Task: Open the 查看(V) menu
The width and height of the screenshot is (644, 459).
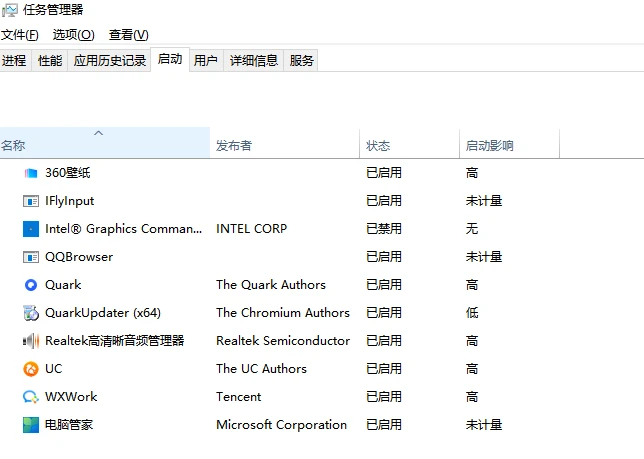Action: pyautogui.click(x=129, y=35)
